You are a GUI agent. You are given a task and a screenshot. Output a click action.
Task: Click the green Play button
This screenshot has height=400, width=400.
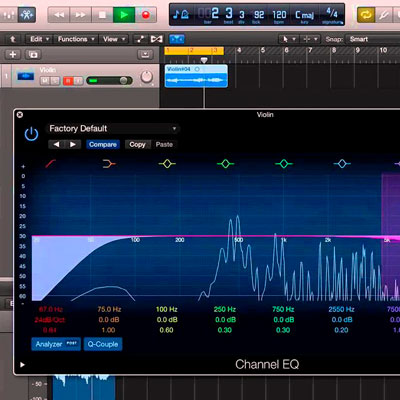click(x=124, y=15)
